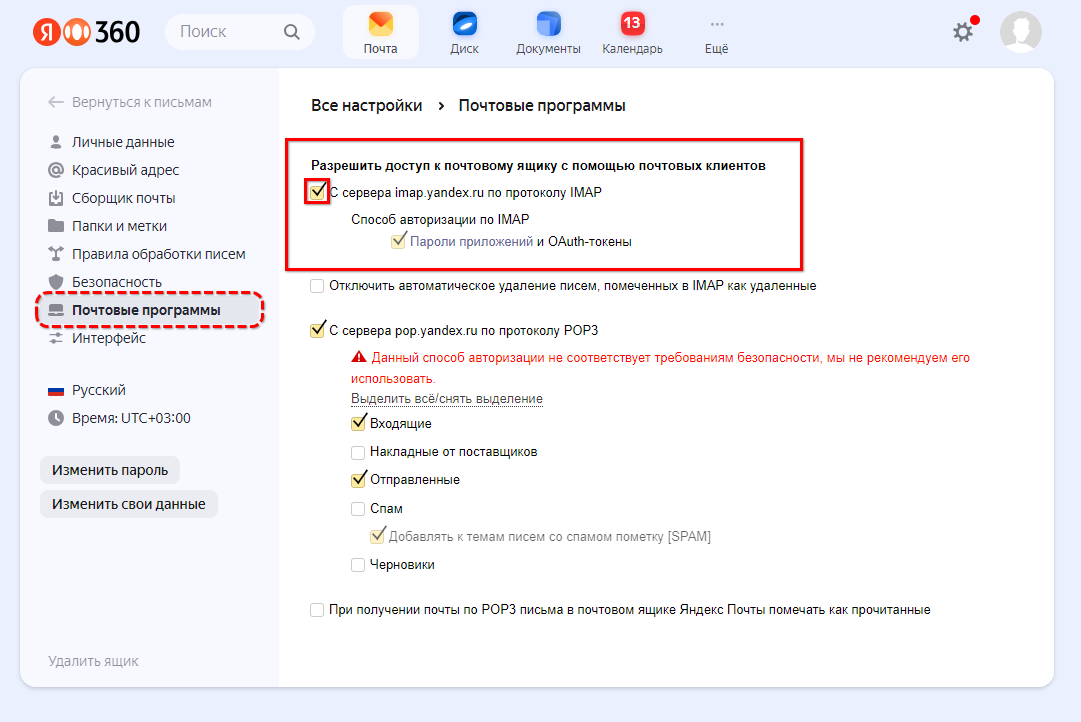This screenshot has width=1081, height=722.
Task: Click the Почтовые программы breadcrumb title
Action: 542,106
